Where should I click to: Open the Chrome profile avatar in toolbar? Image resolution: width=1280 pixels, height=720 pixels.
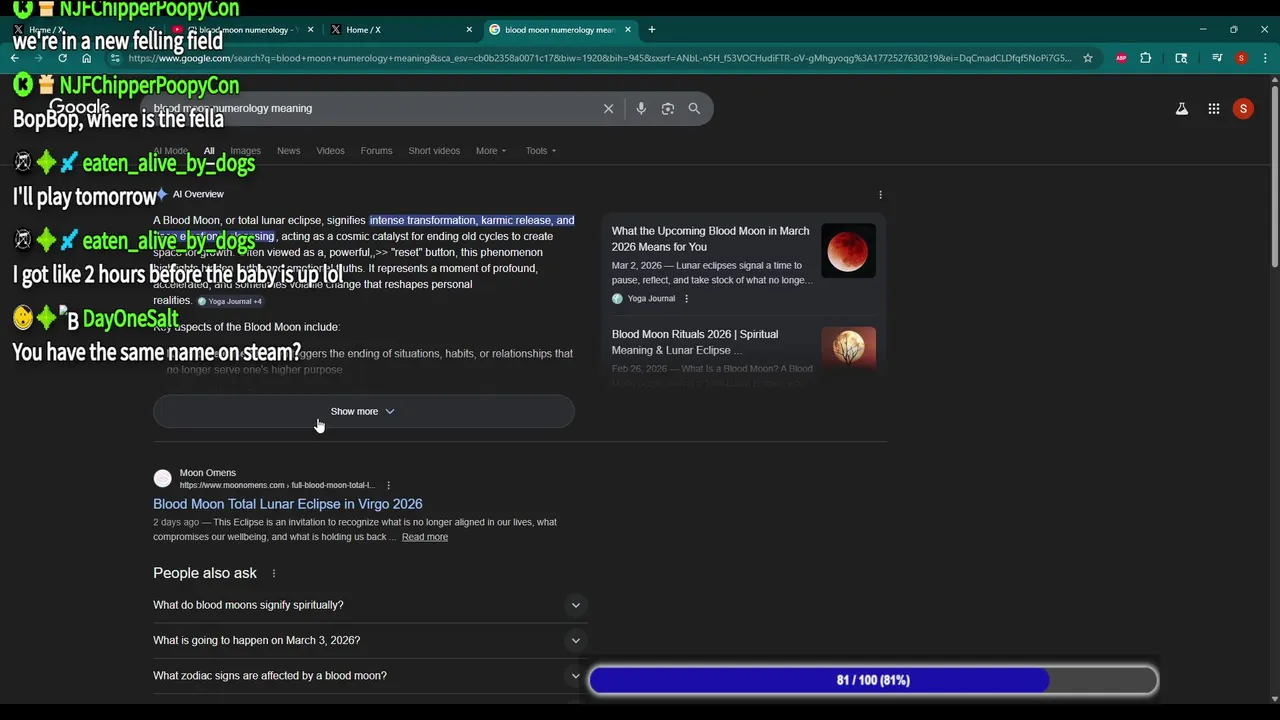(x=1241, y=58)
